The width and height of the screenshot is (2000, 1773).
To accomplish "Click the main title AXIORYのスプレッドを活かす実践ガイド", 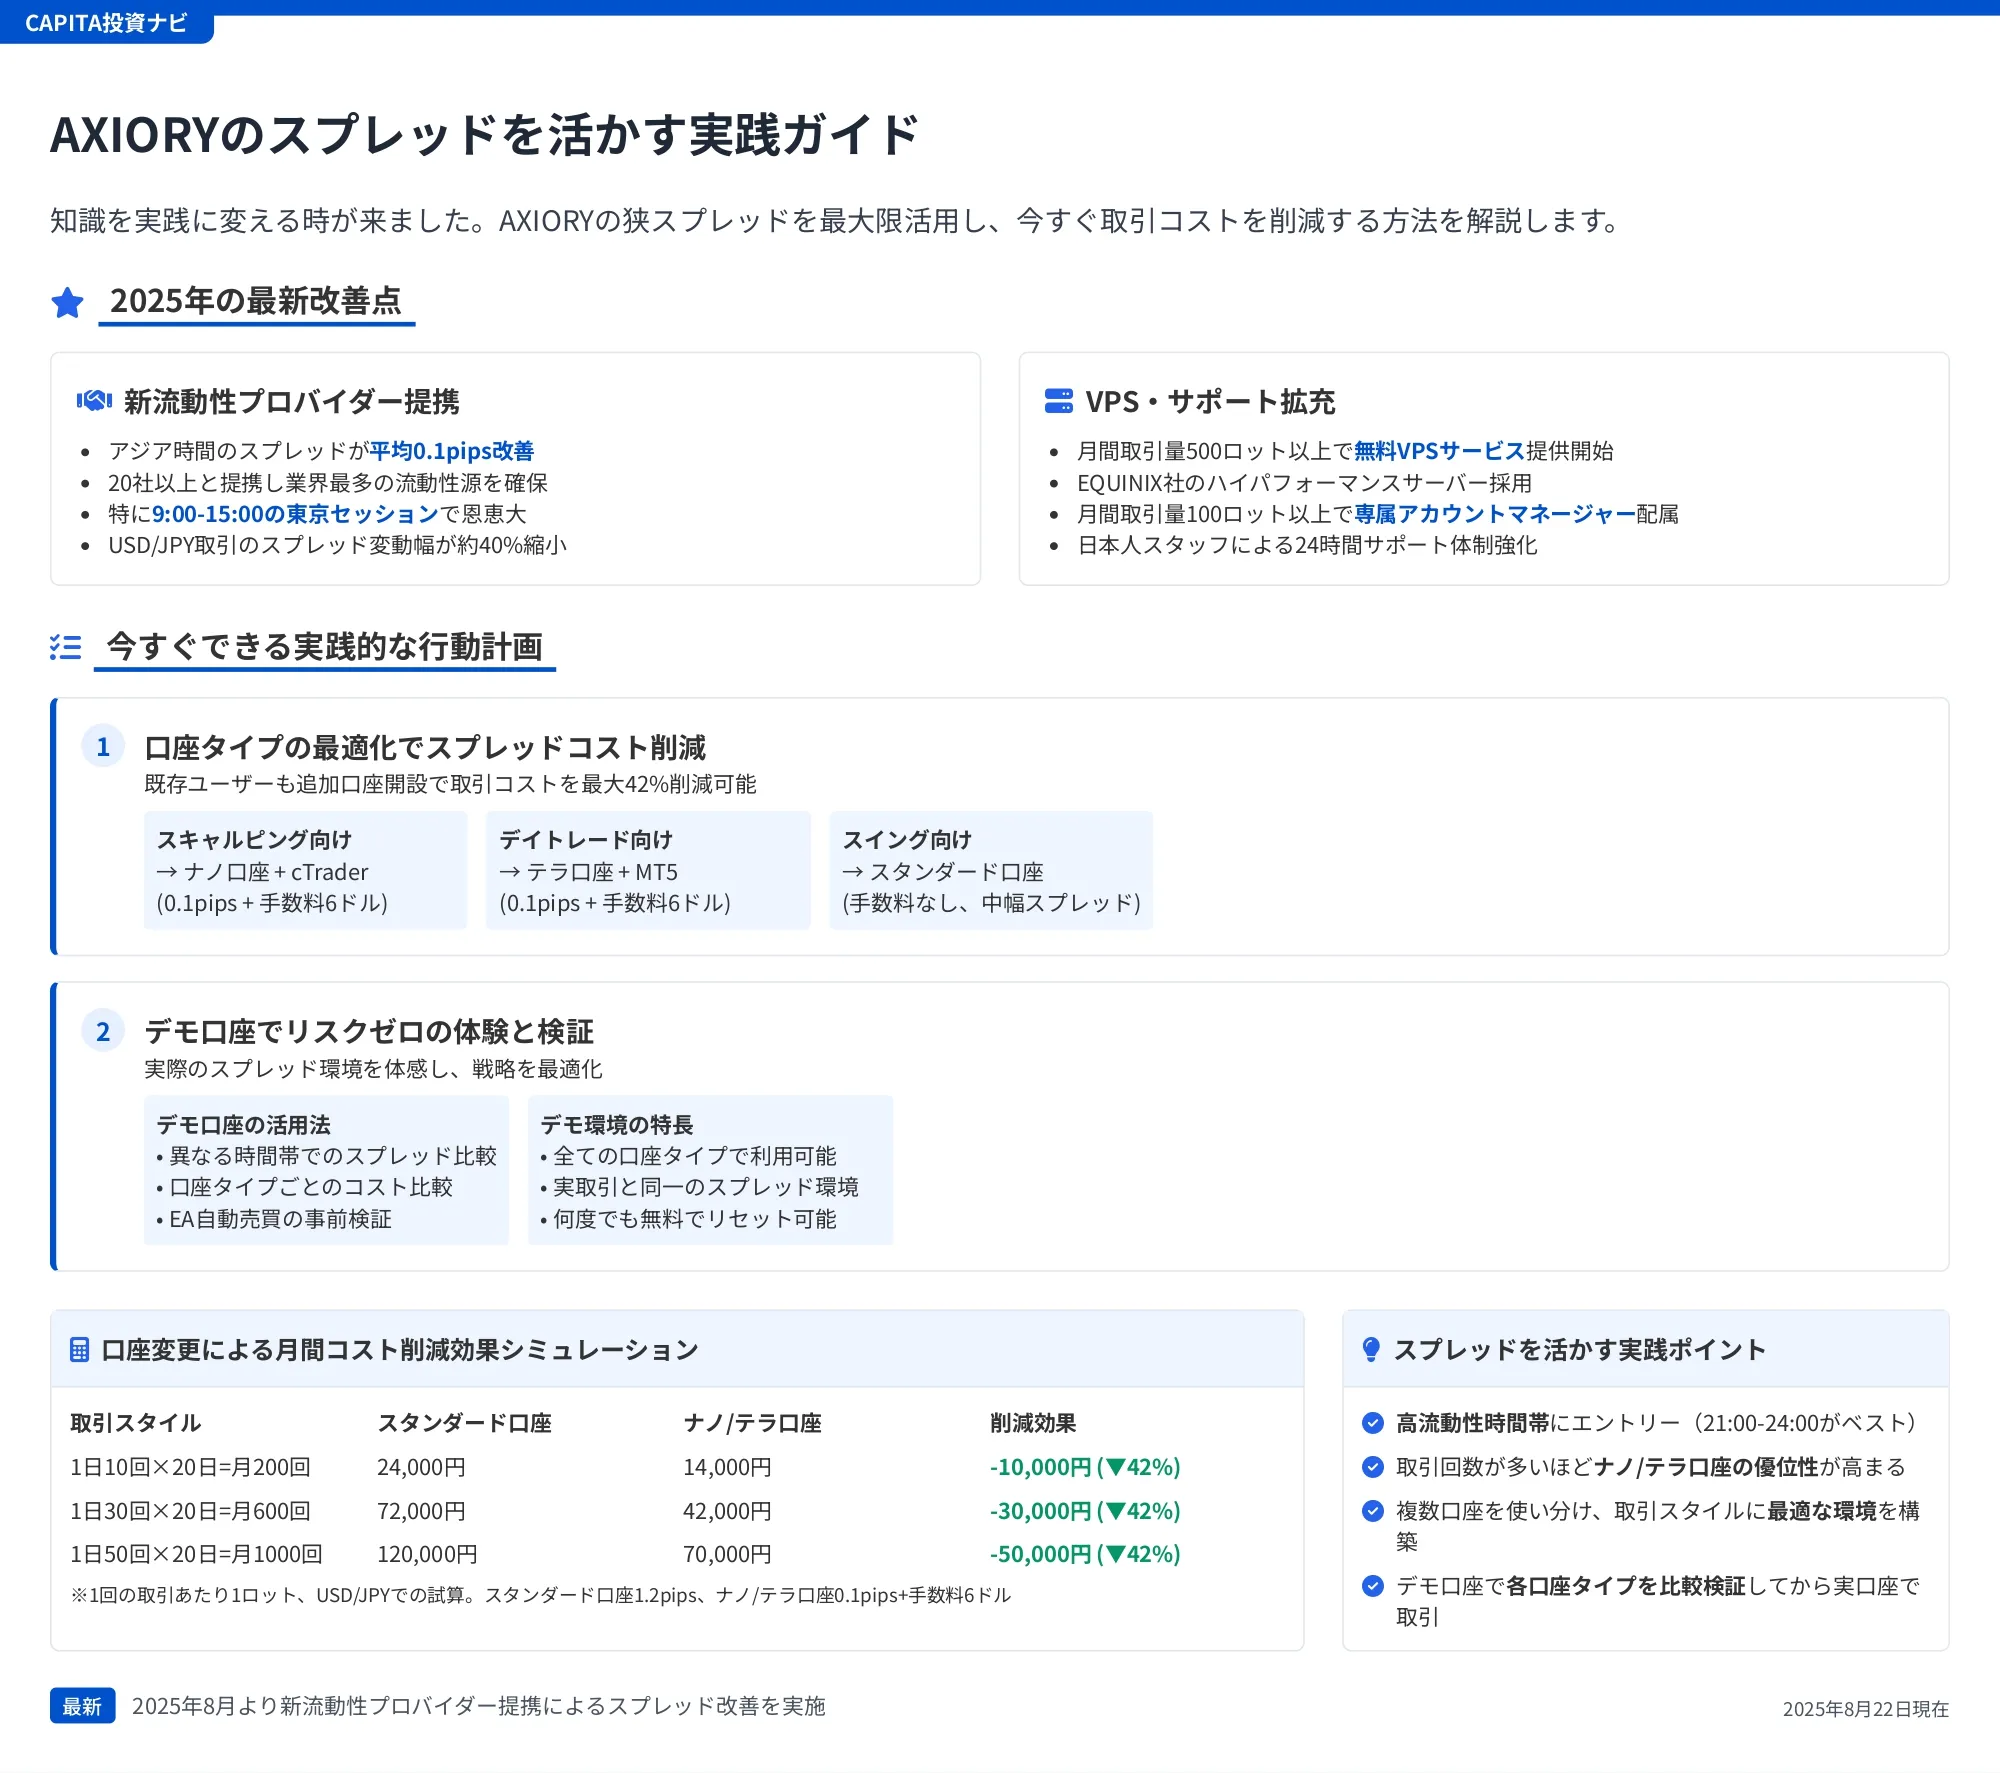I will point(485,135).
